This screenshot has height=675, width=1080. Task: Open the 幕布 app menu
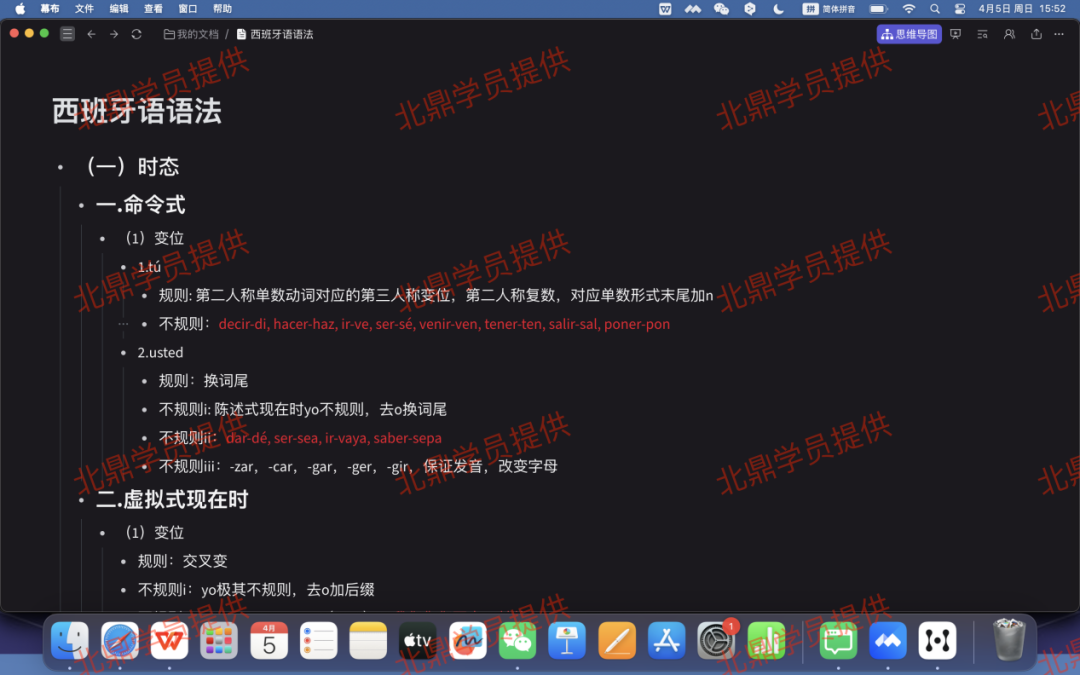pos(50,9)
